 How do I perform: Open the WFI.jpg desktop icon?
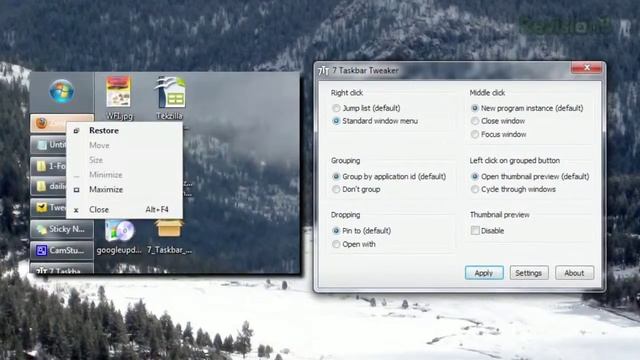119,98
